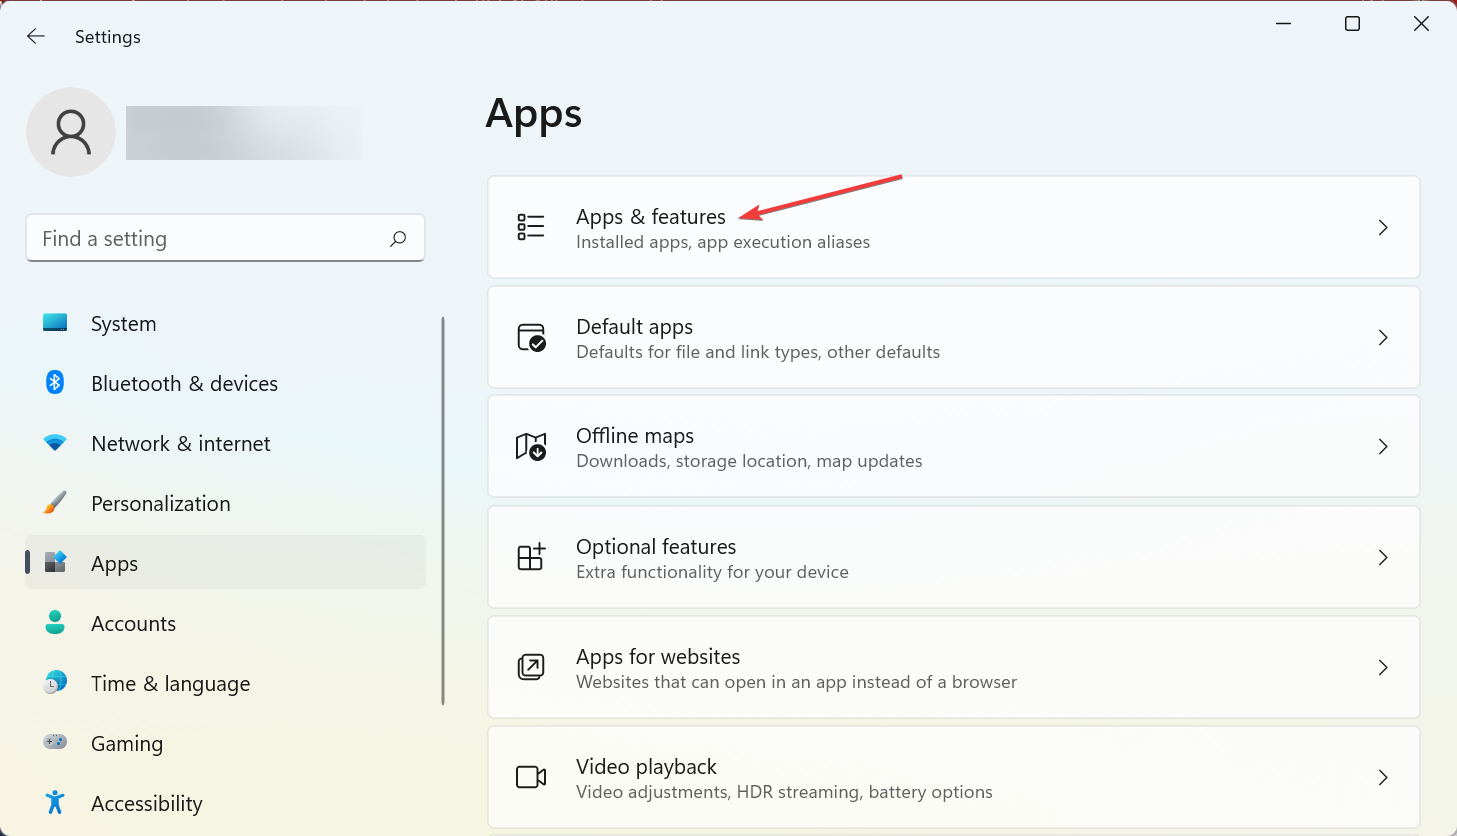1457x836 pixels.
Task: Click the Apps & features list icon
Action: tap(531, 227)
